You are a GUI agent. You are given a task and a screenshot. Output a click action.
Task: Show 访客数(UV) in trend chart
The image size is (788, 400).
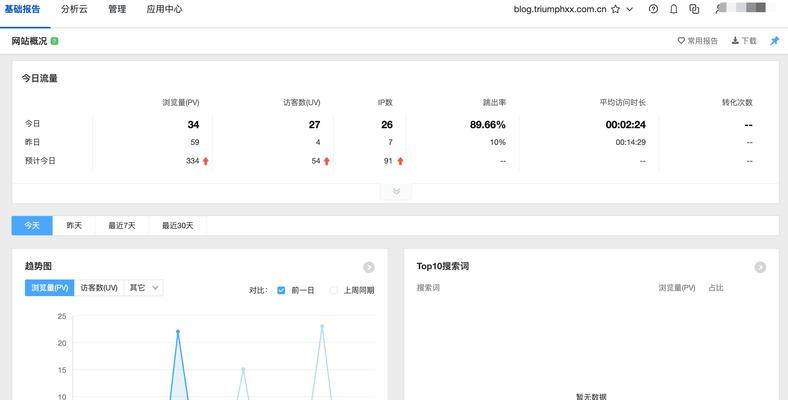pyautogui.click(x=99, y=288)
